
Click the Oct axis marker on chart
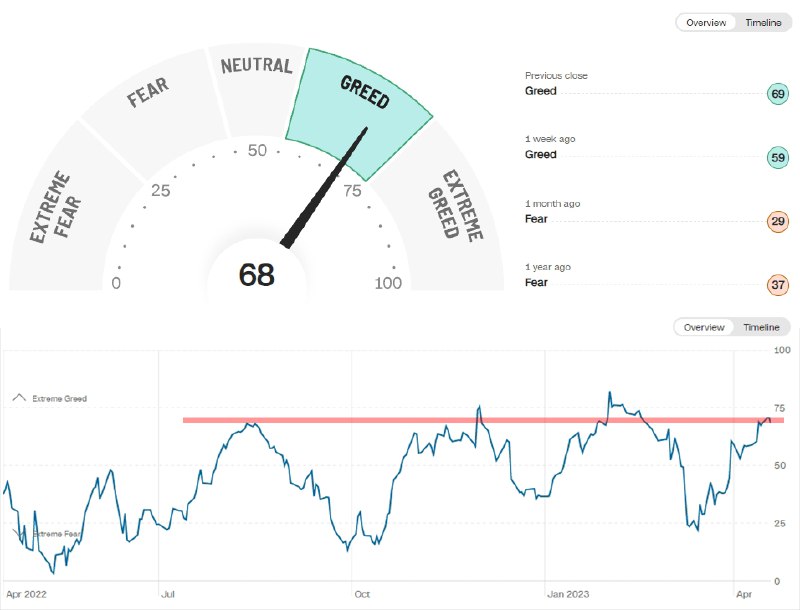(x=362, y=594)
